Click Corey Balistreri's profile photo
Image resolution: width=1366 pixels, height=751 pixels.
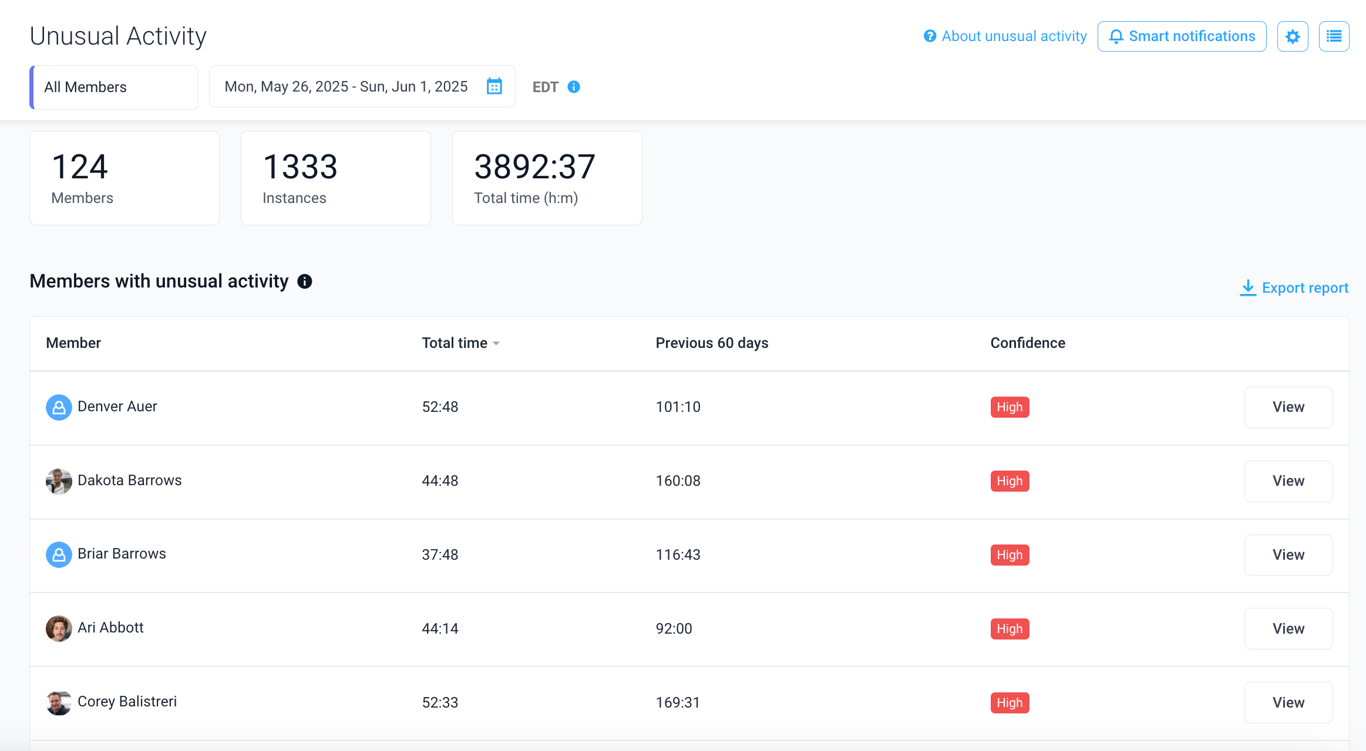pyautogui.click(x=59, y=703)
